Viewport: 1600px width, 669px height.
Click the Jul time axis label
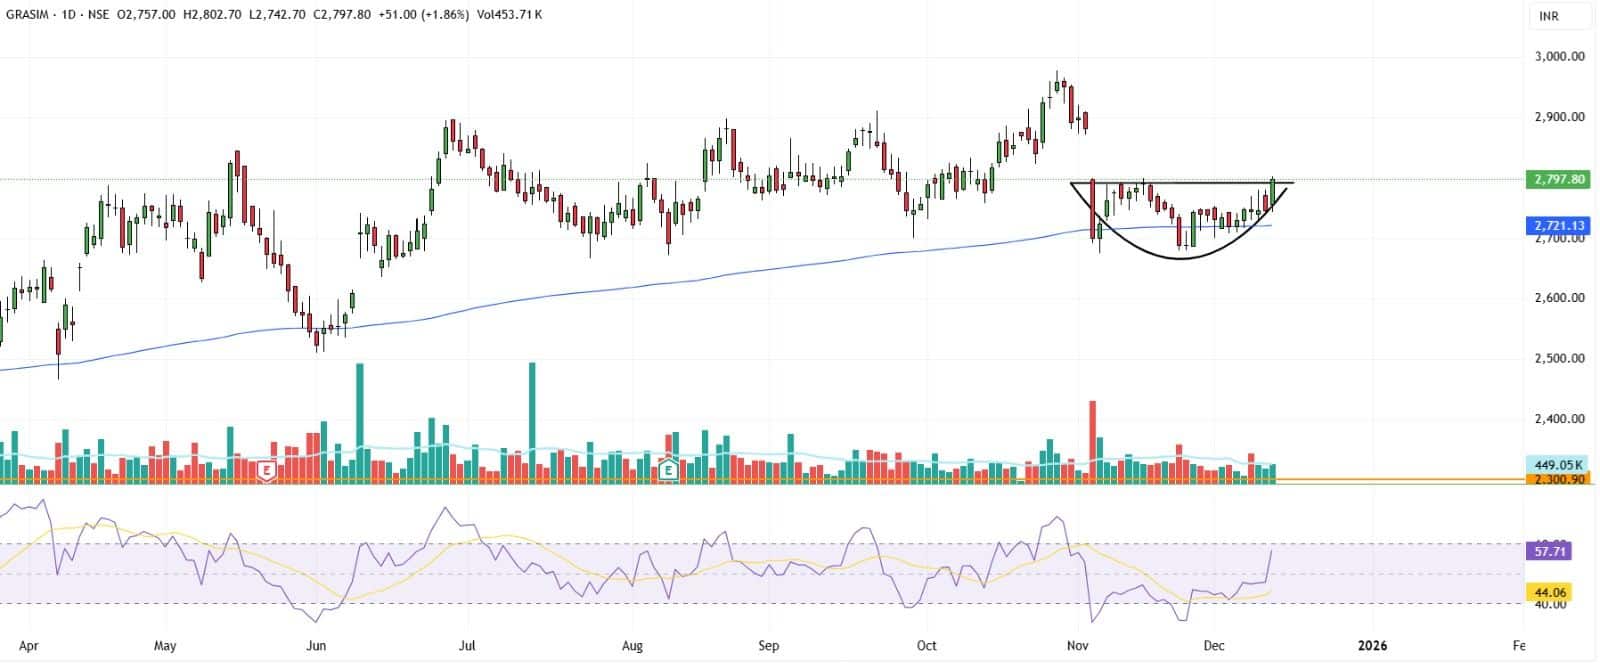coord(467,646)
